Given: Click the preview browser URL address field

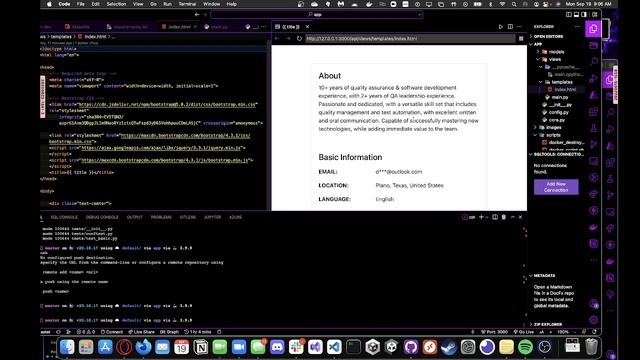Looking at the screenshot, I should pos(409,38).
